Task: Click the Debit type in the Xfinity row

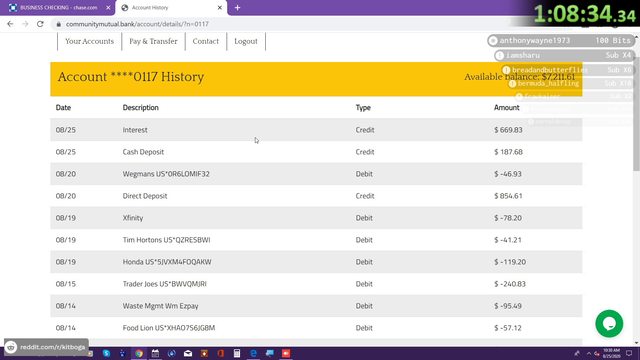Action: coord(364,218)
